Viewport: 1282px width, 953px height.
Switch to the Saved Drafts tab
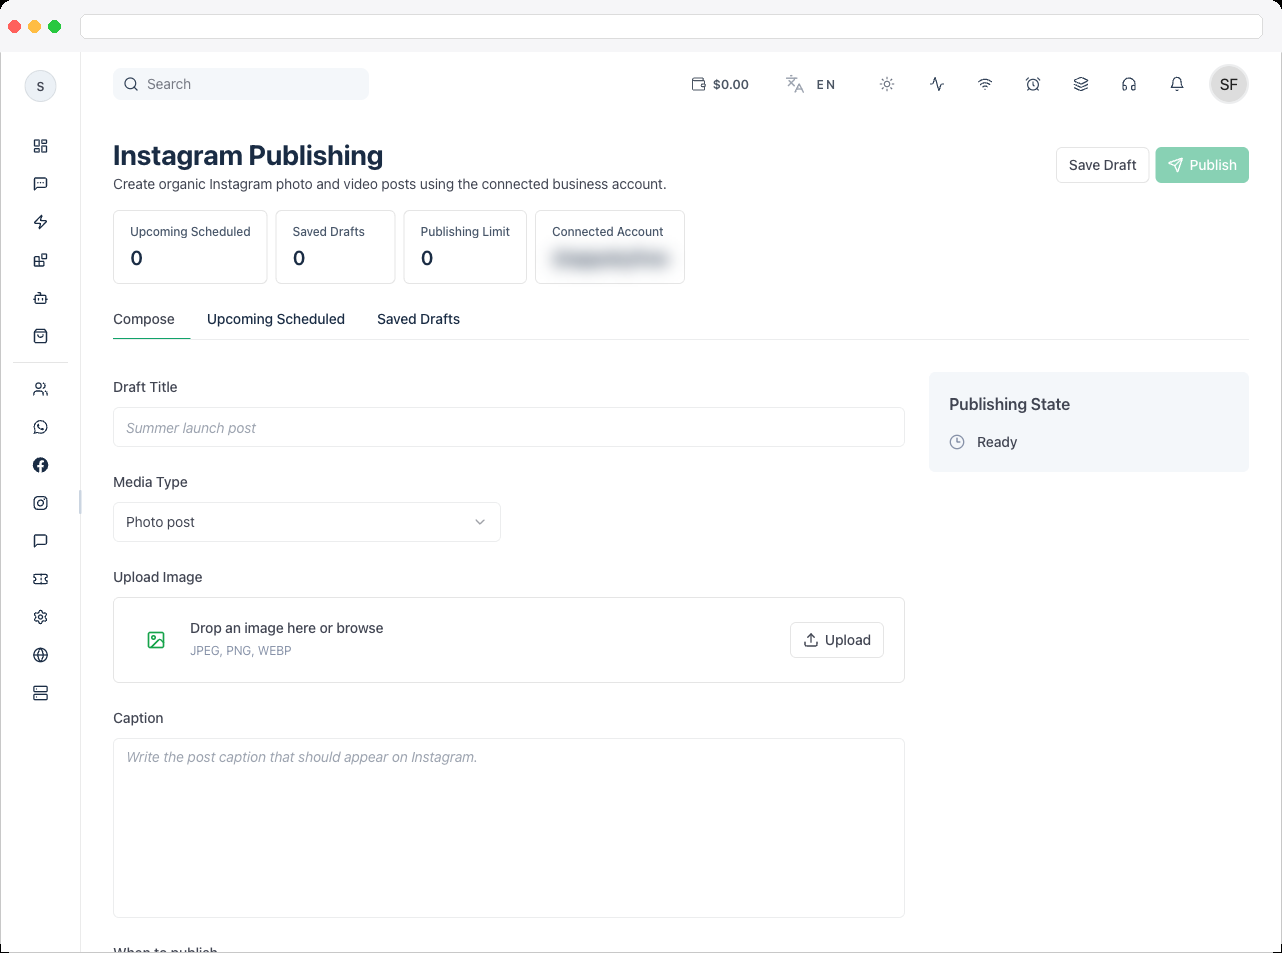pyautogui.click(x=418, y=319)
